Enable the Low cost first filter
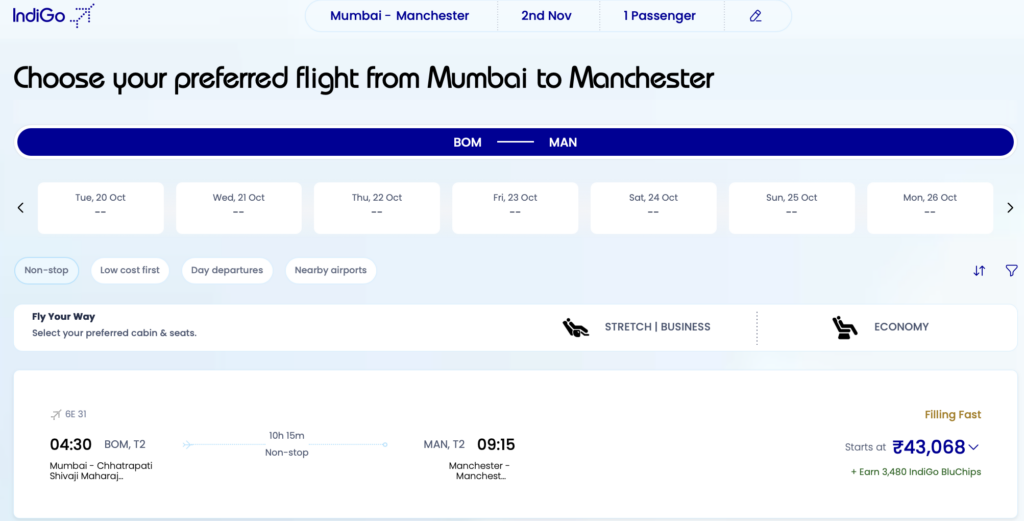This screenshot has width=1024, height=521. (130, 270)
